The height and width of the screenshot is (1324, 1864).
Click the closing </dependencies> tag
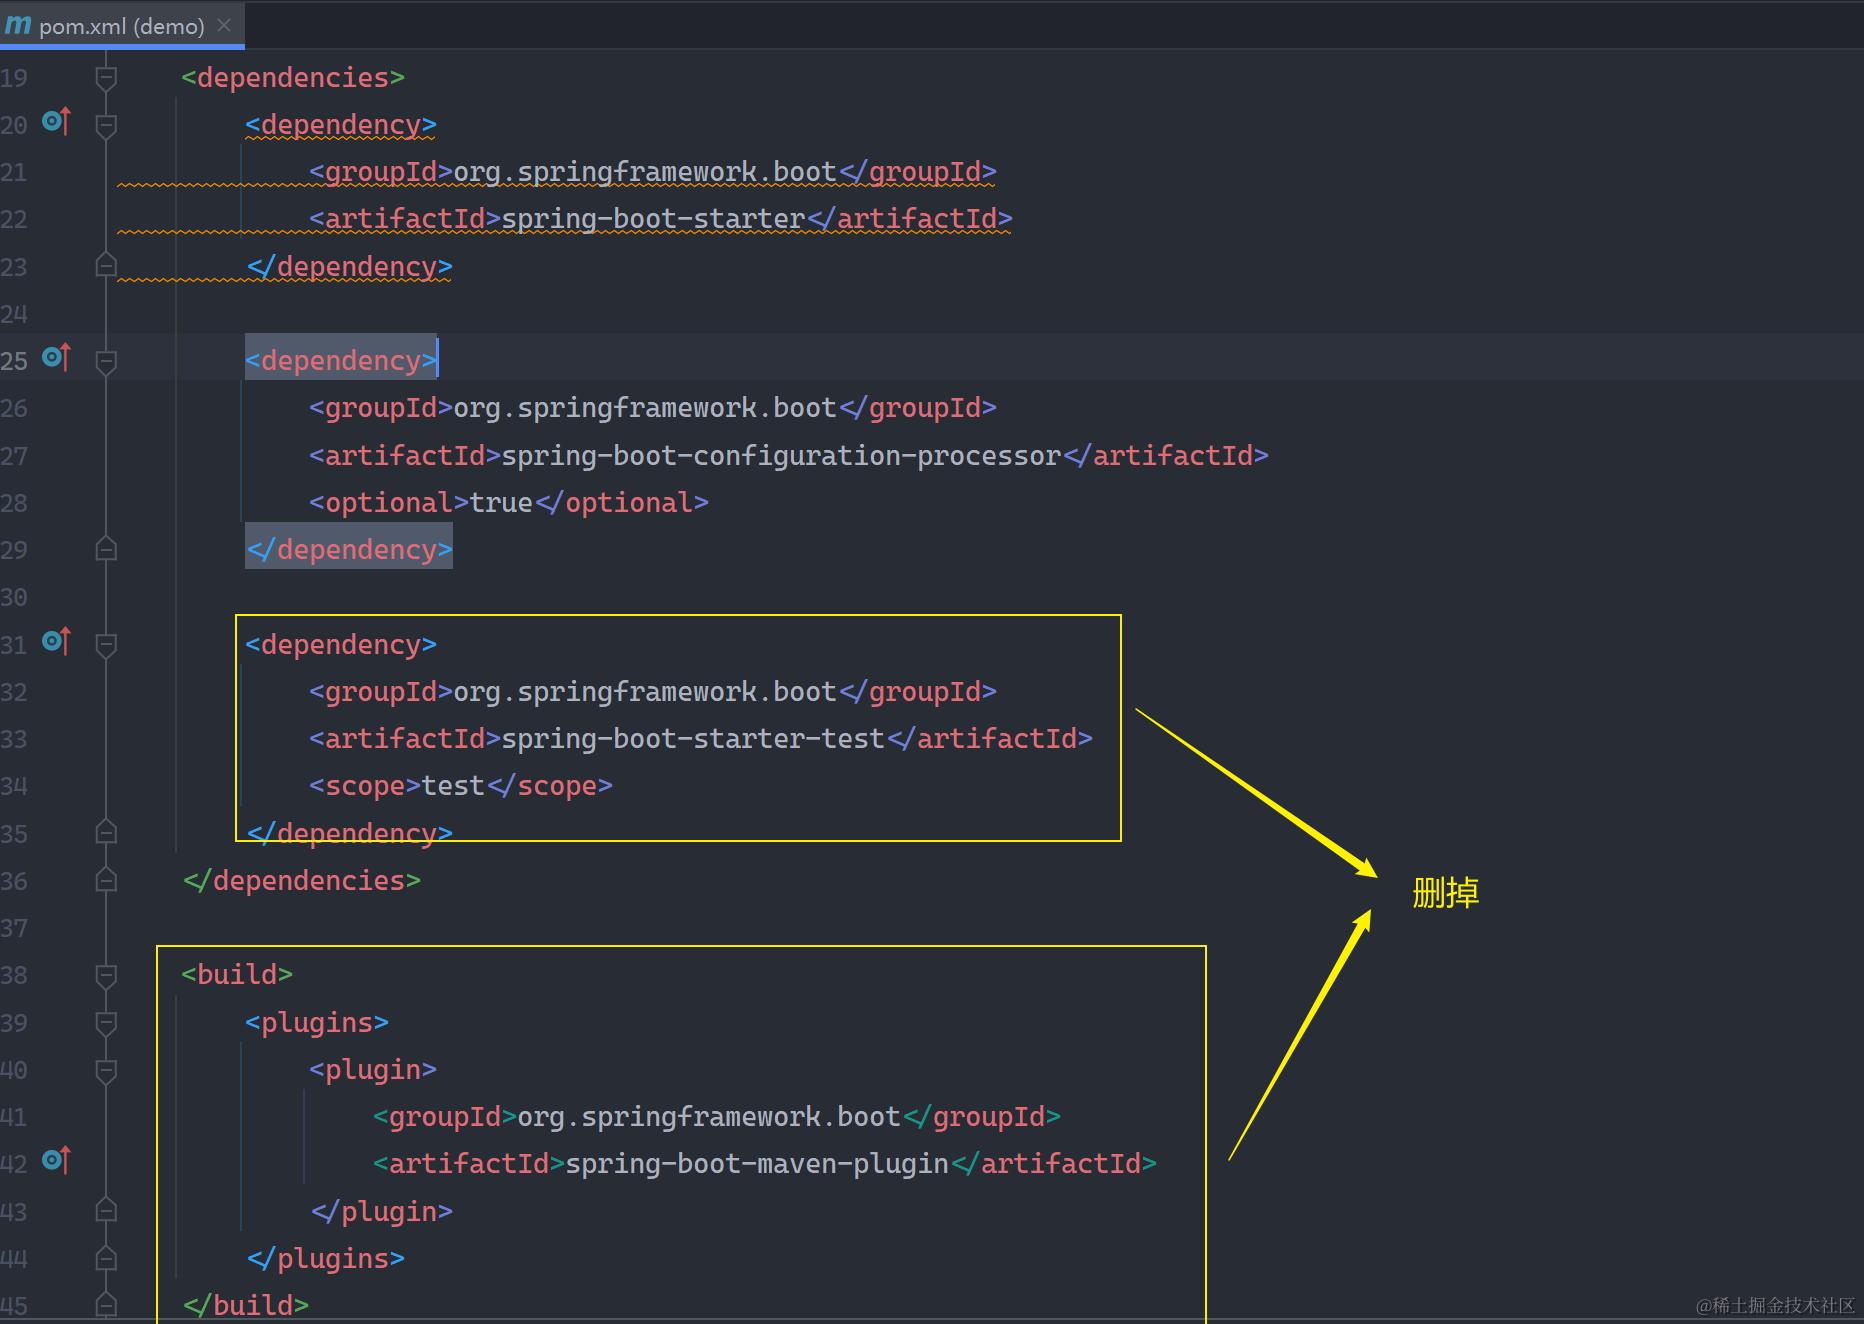coord(301,881)
